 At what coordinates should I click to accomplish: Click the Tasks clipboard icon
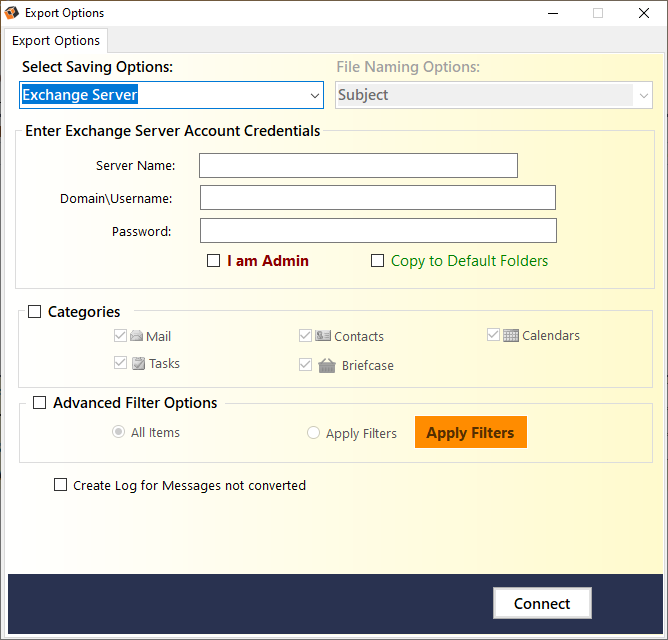pos(138,363)
